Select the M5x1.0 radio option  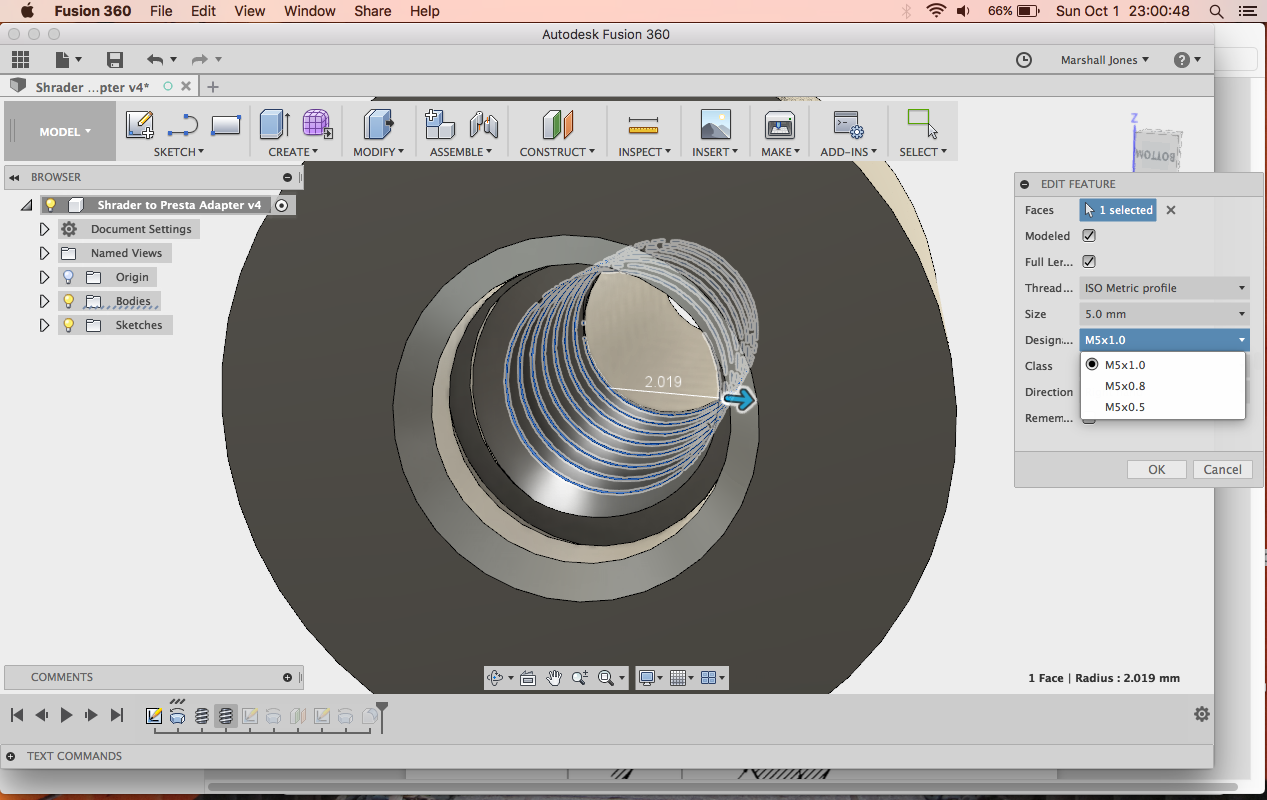pos(1093,365)
